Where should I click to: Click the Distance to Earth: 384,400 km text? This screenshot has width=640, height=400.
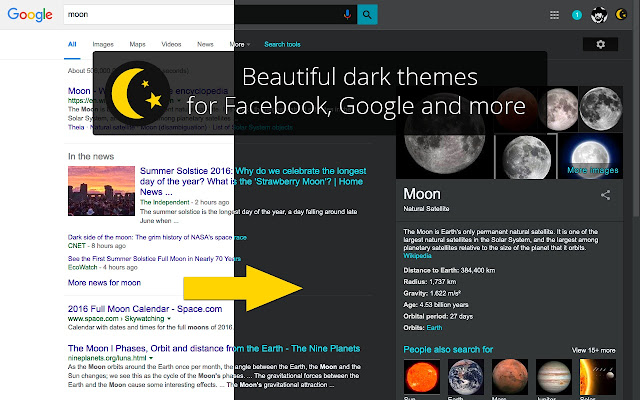pos(449,270)
